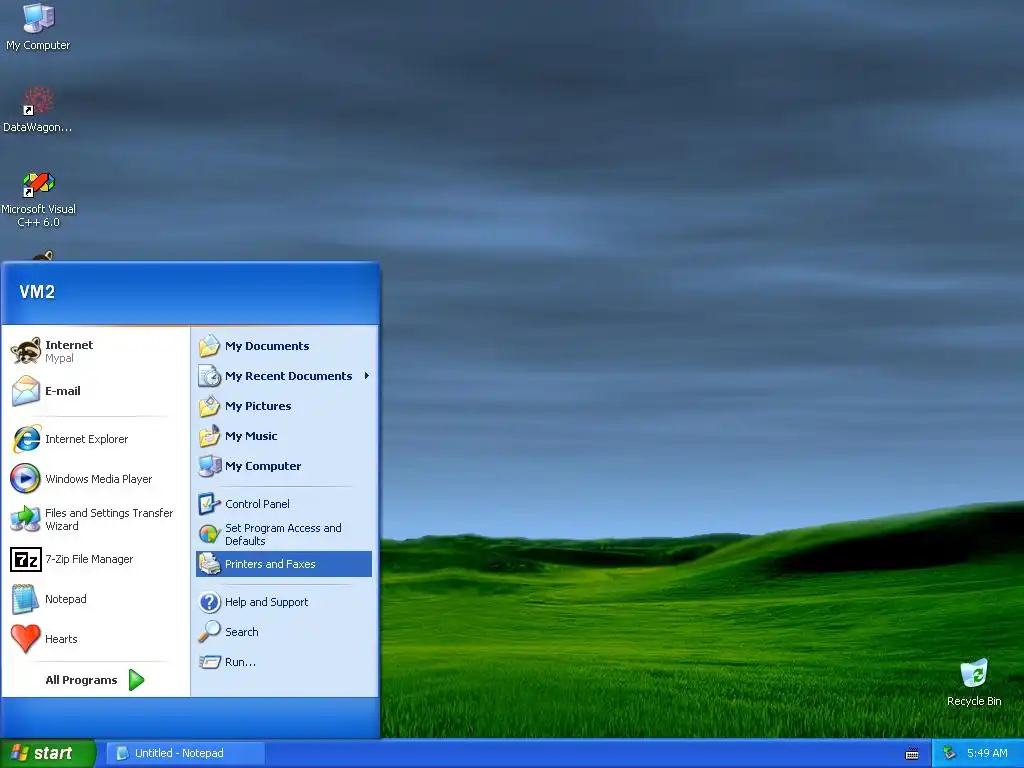Select DataWagon desktop shortcut
The width and height of the screenshot is (1024, 768).
tap(38, 110)
